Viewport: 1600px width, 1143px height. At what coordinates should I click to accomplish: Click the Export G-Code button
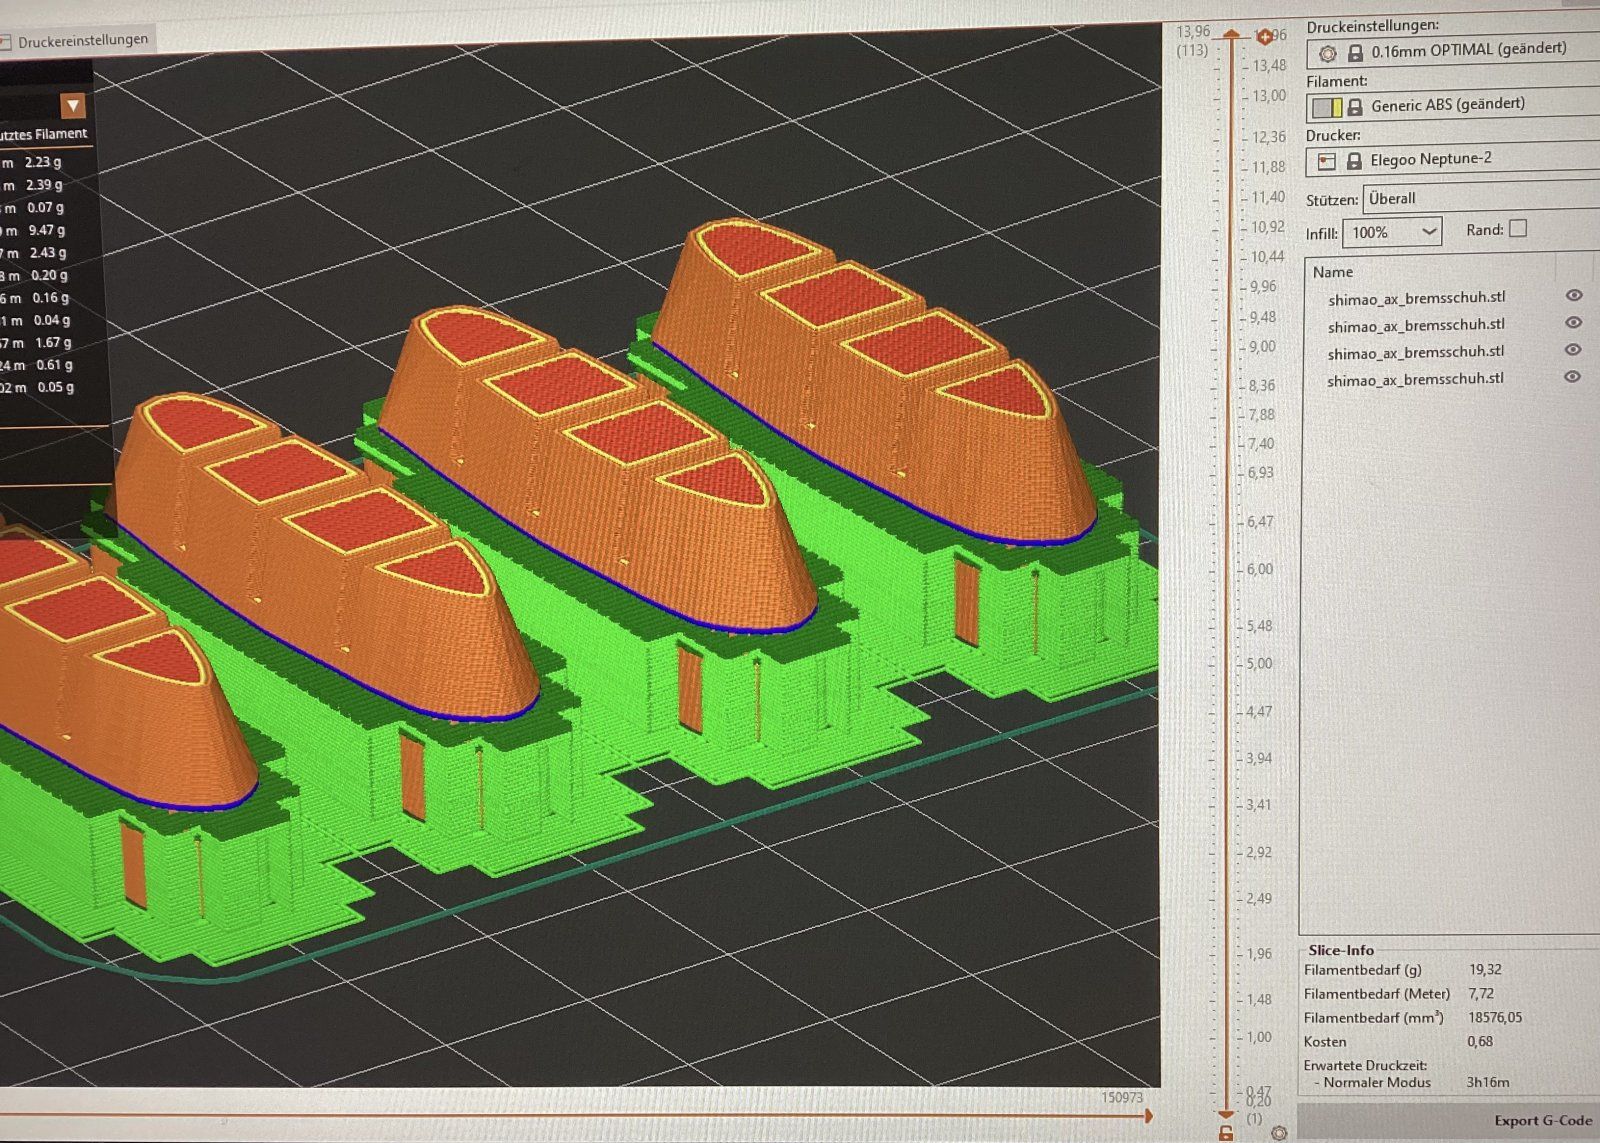tap(1542, 1120)
